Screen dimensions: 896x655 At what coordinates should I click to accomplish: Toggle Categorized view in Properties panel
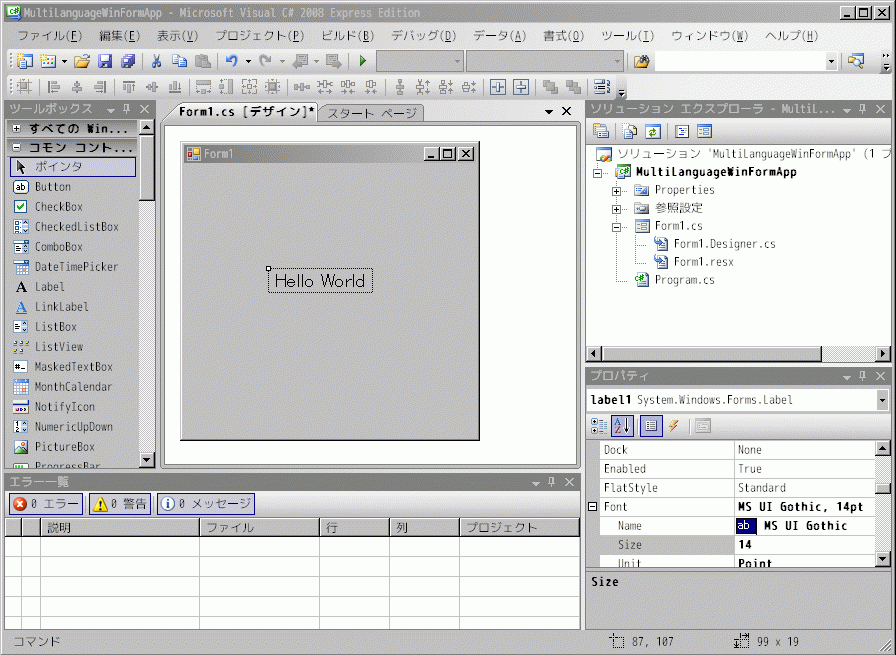tap(599, 426)
